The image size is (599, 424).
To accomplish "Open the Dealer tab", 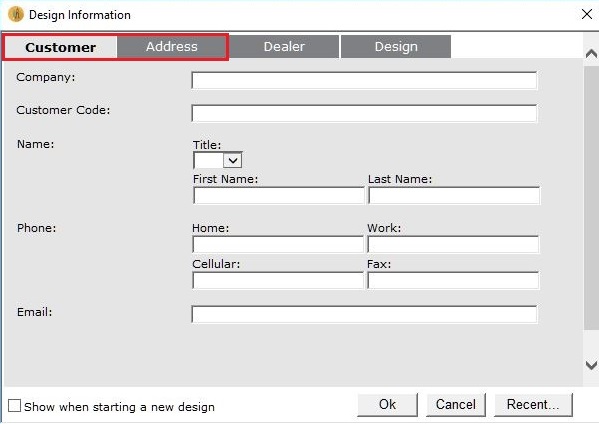I will pos(284,47).
